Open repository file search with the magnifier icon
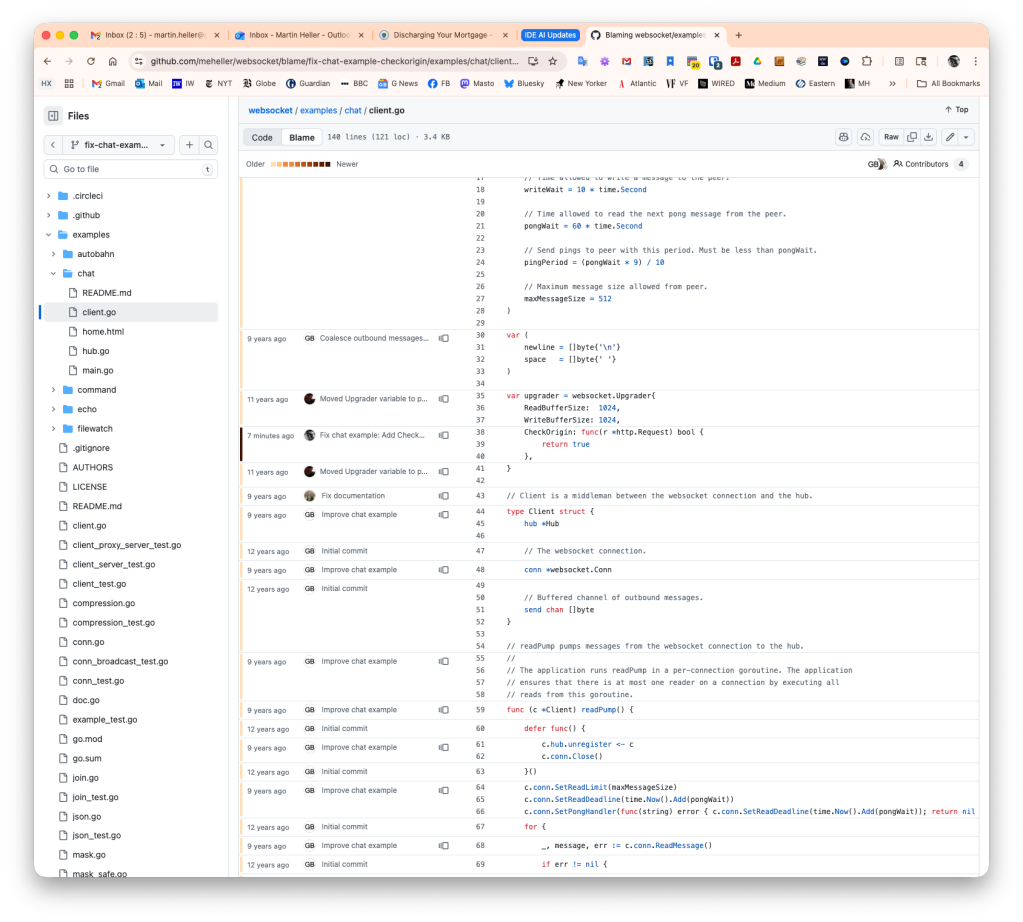This screenshot has width=1023, height=922. 207,144
